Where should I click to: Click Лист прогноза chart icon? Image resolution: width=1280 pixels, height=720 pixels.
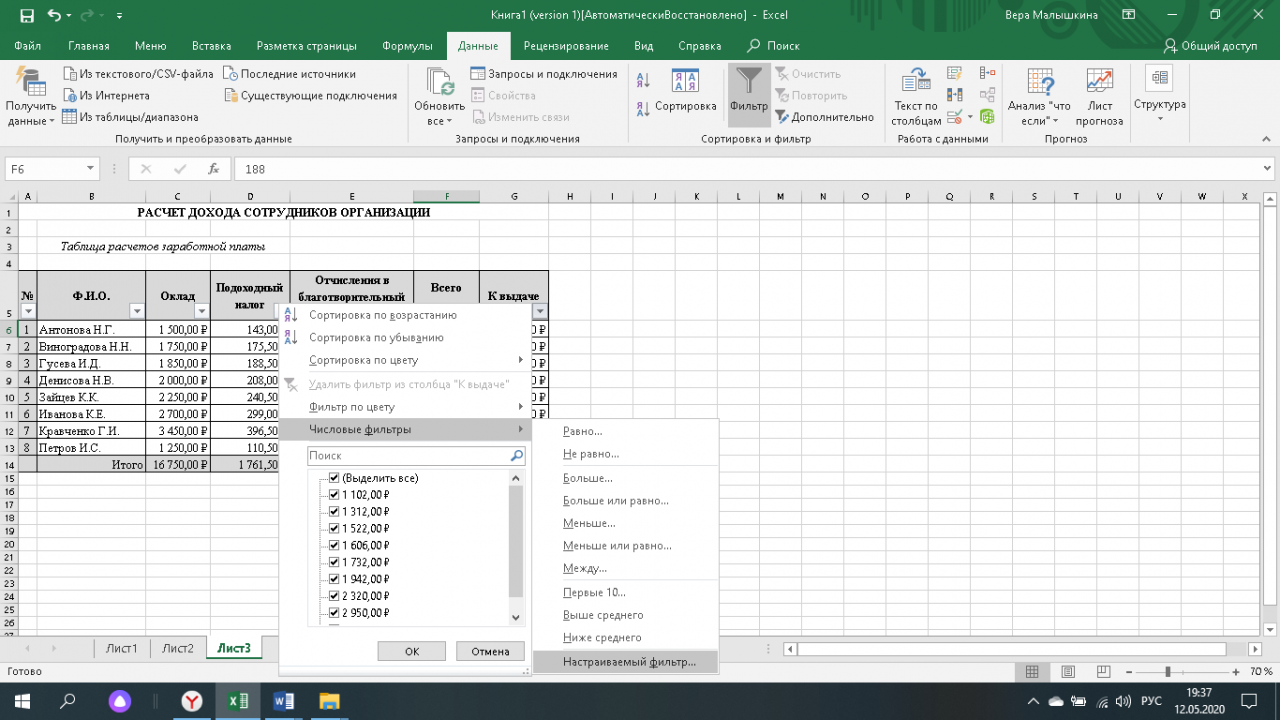click(1099, 82)
